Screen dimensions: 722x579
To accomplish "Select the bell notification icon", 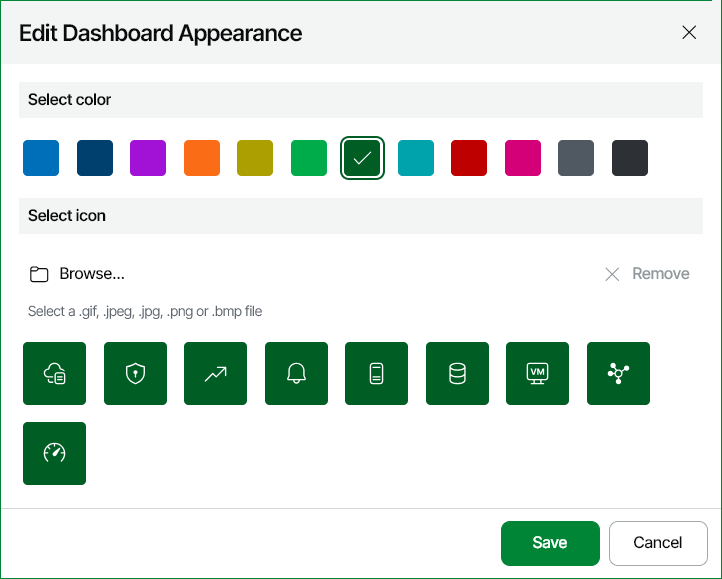I will click(297, 373).
